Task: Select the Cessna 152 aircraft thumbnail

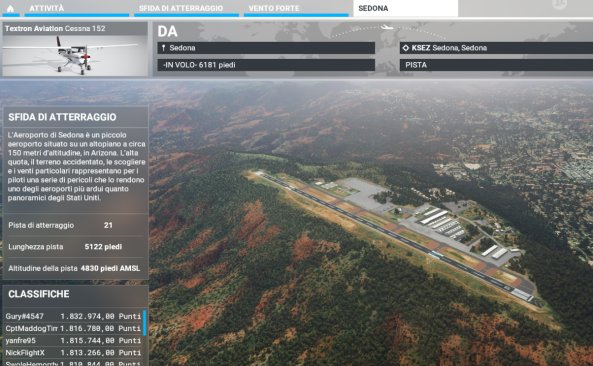Action: 75,56
